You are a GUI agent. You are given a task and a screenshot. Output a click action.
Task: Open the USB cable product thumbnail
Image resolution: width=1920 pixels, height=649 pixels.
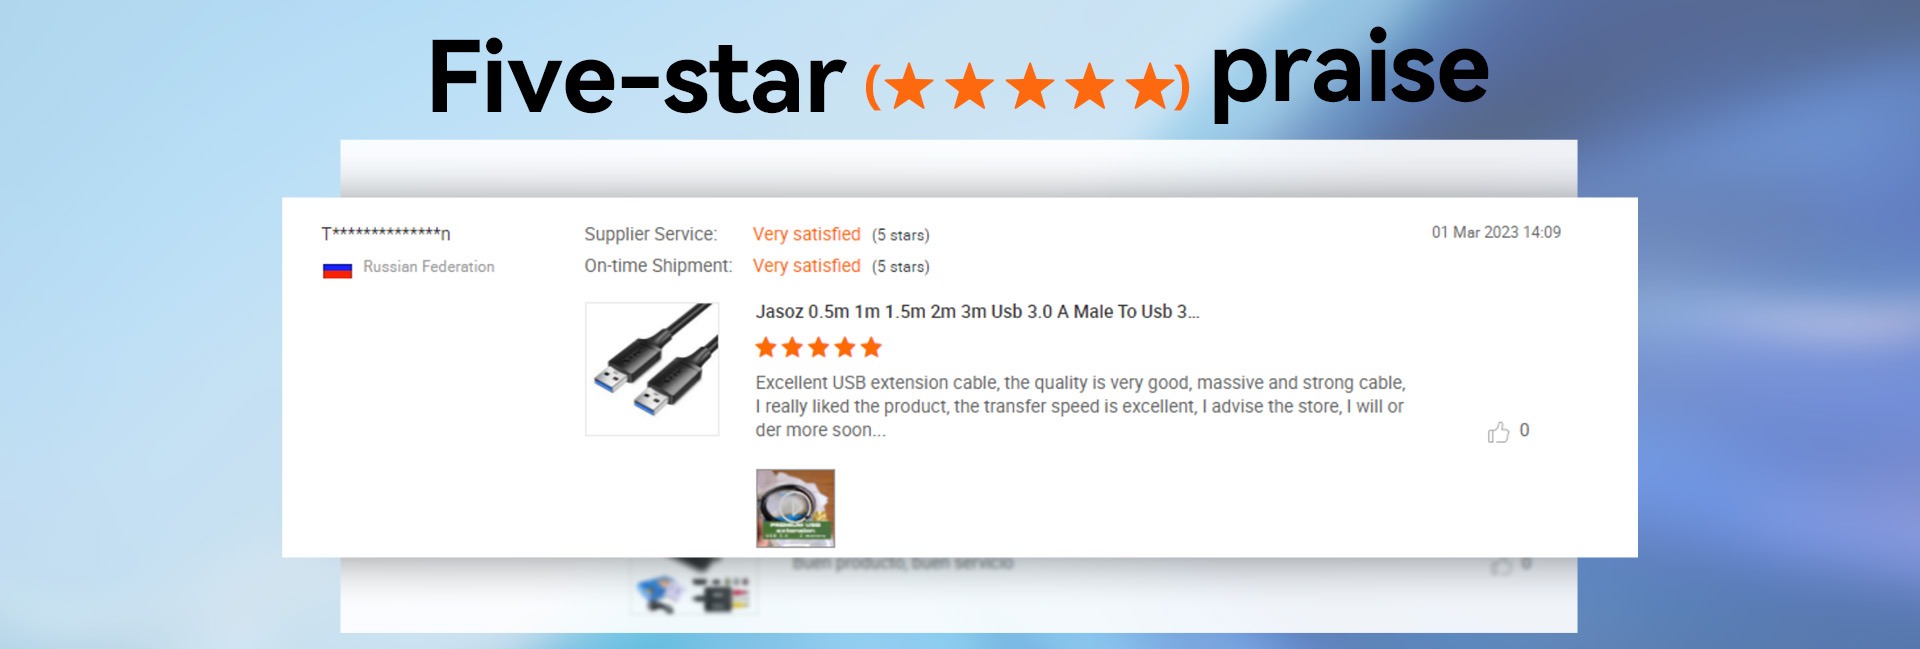tap(652, 369)
